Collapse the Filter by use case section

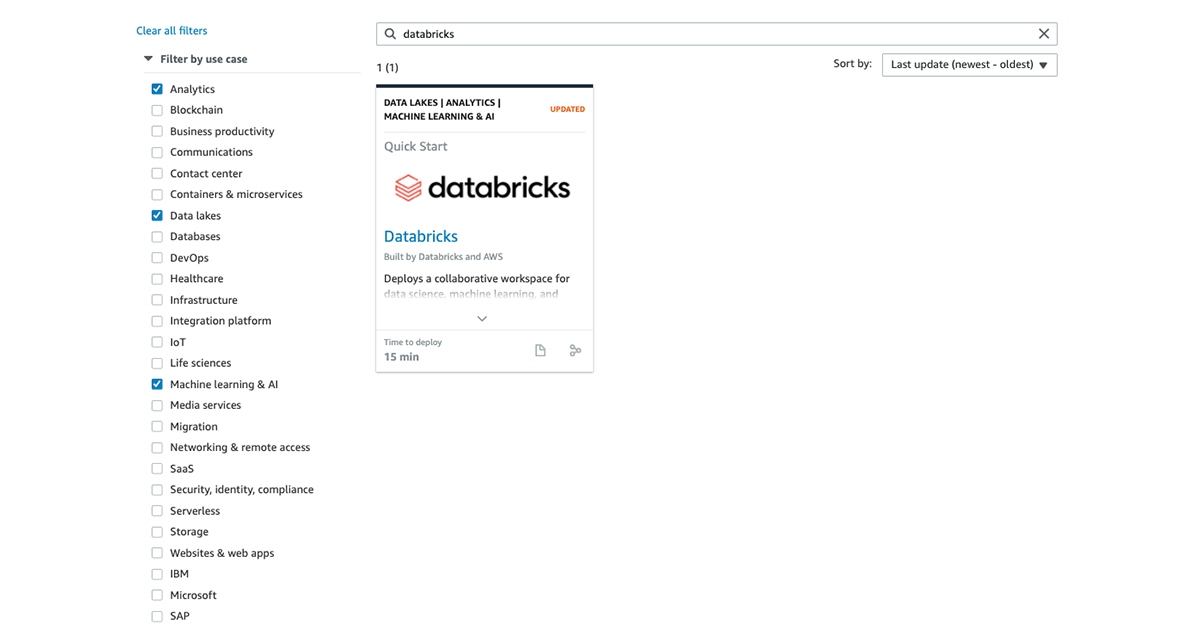(x=149, y=59)
